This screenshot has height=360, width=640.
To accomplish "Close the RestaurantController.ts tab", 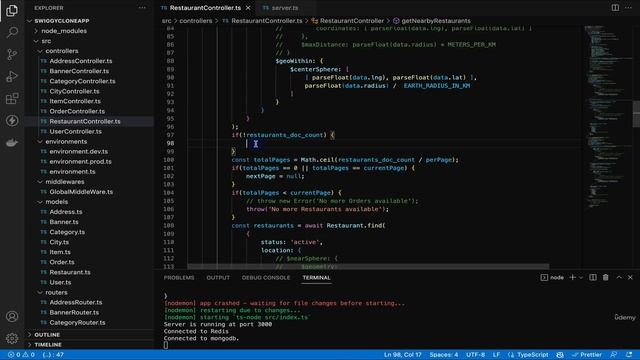I will point(248,8).
